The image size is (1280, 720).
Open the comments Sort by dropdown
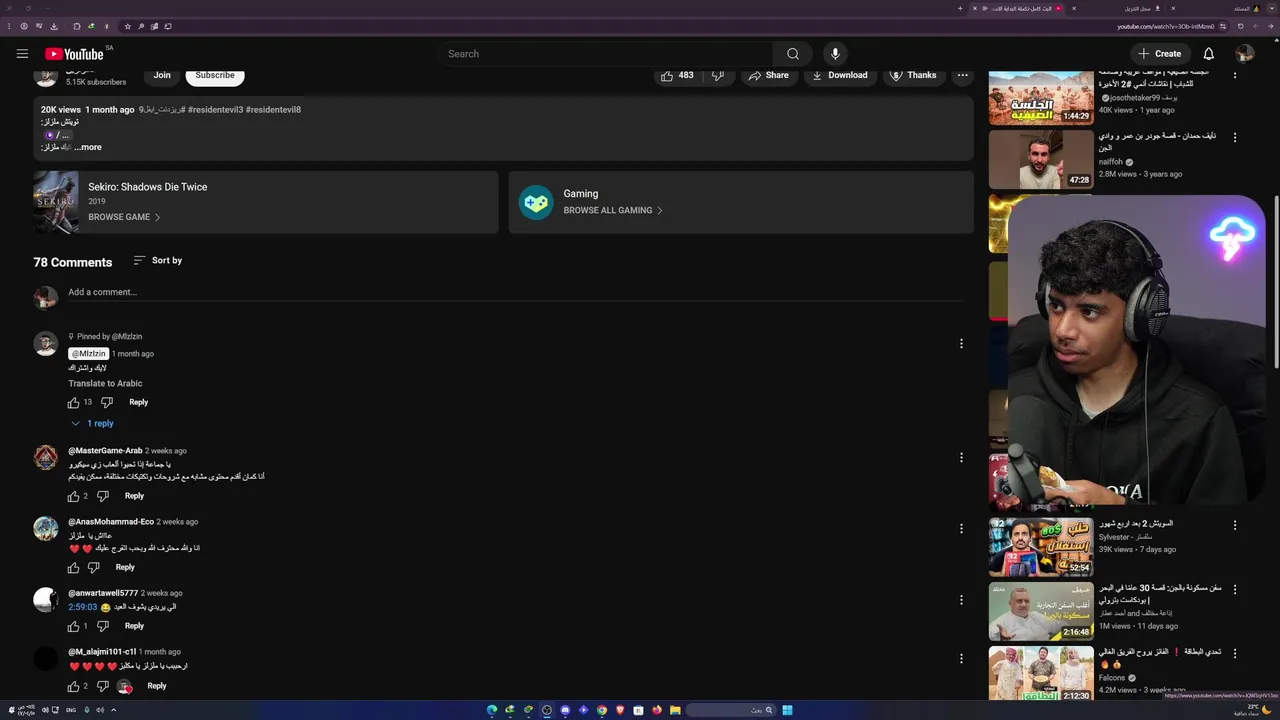(x=157, y=260)
